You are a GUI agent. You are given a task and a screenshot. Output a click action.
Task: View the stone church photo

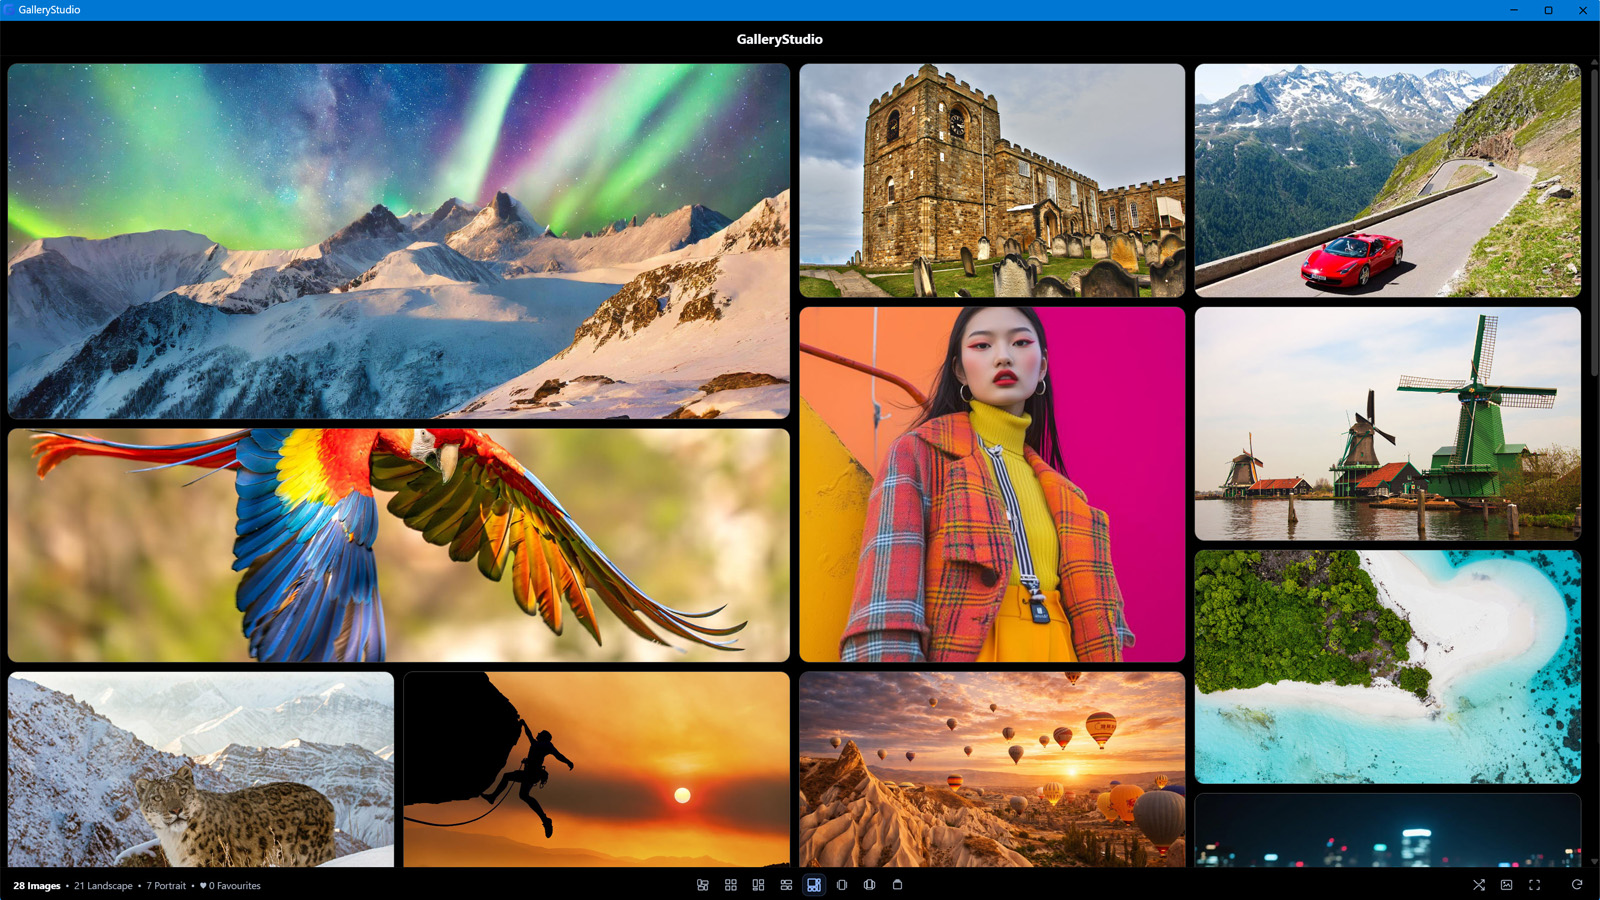tap(992, 181)
